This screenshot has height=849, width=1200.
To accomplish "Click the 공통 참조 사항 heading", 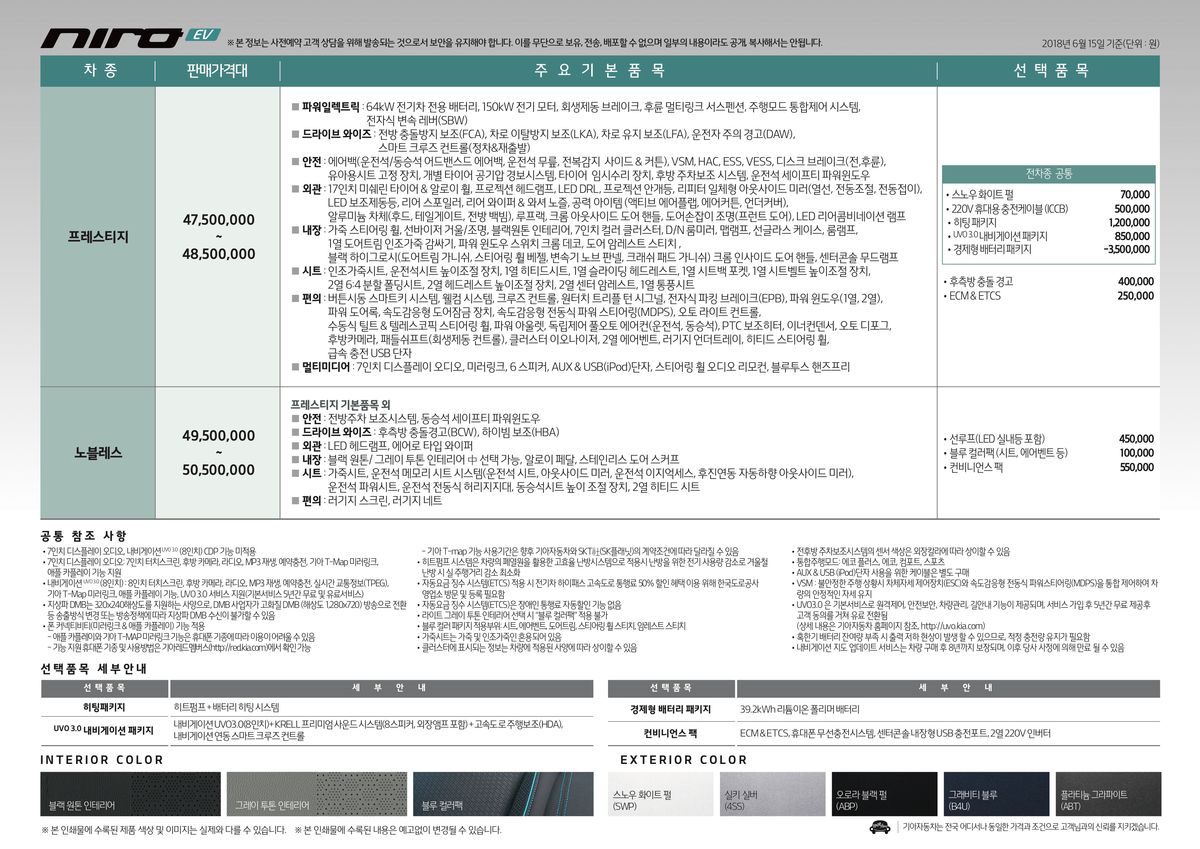I will [84, 536].
